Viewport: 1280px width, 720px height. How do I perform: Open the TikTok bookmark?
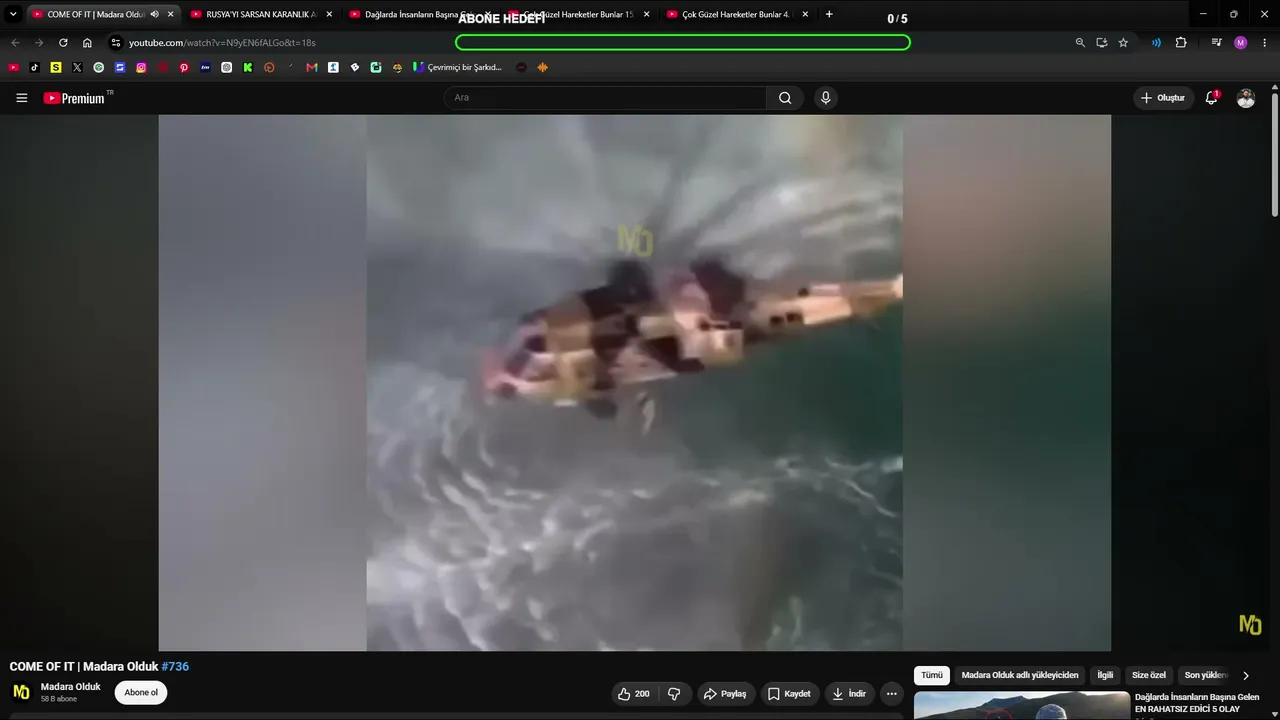pos(35,68)
